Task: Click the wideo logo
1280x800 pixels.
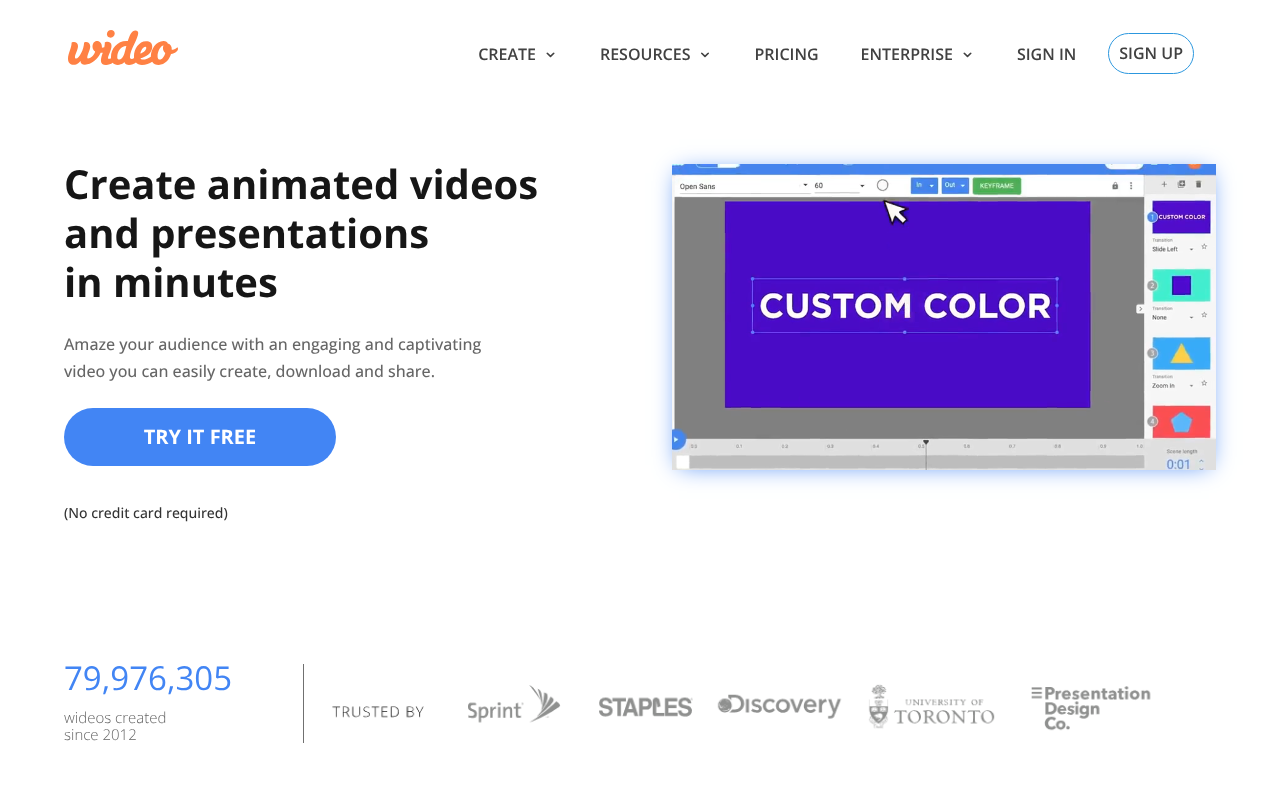Action: [x=122, y=50]
